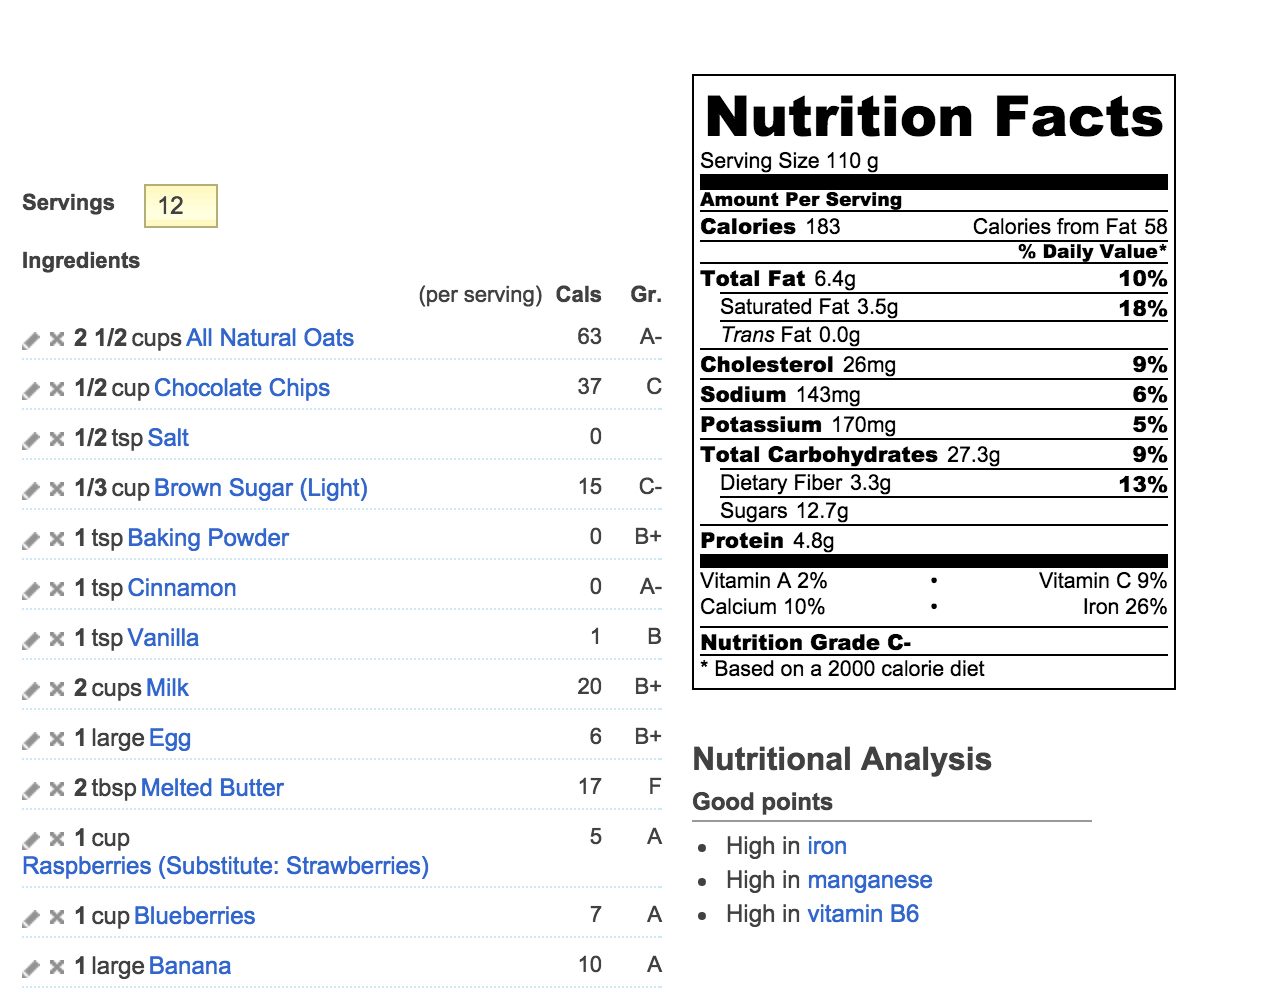Click the manganese link under Good points
Screen dimensions: 1270x1004
[x=870, y=880]
